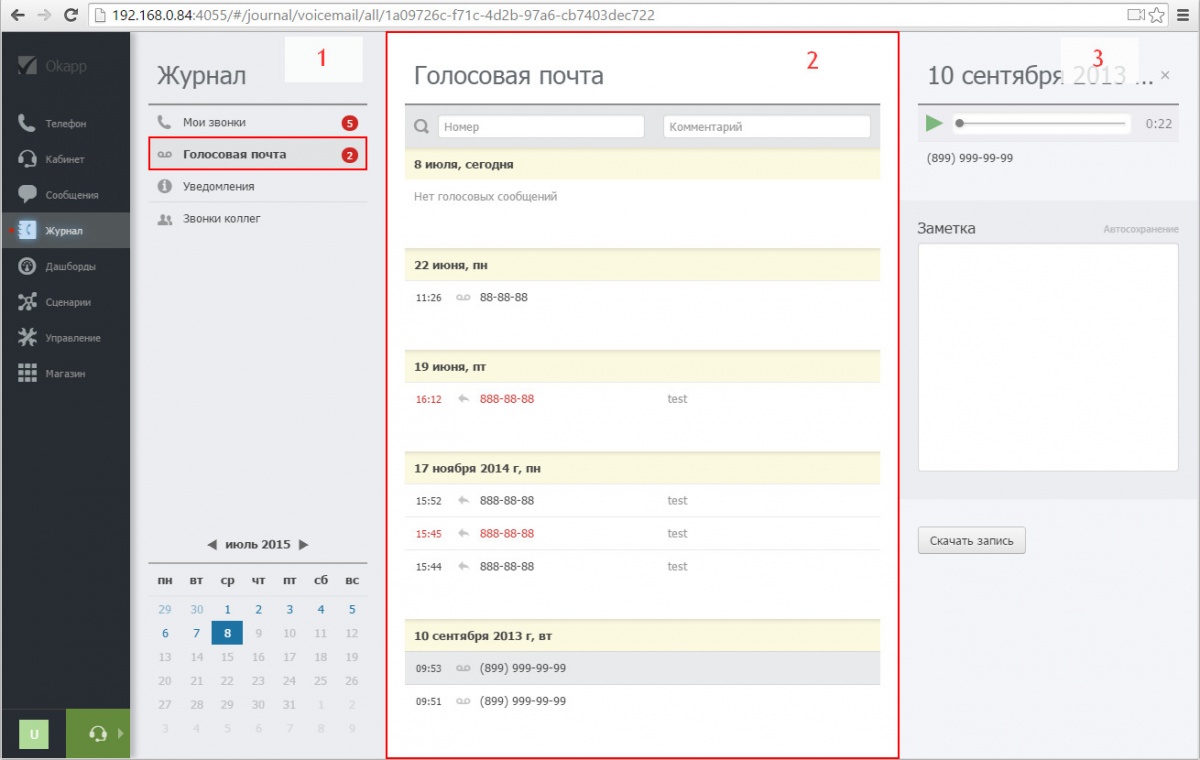Click the Скачать запись button
This screenshot has height=760, width=1200.
coord(971,541)
